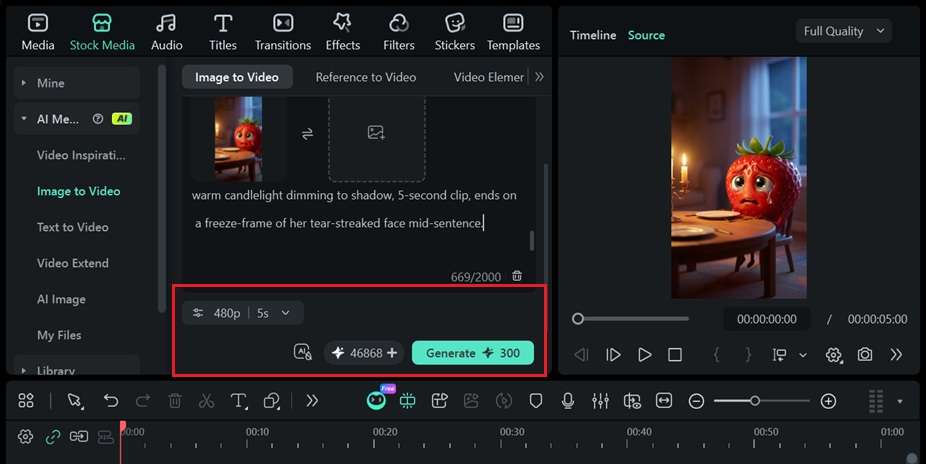The height and width of the screenshot is (464, 926).
Task: Show more tabs with double chevron
Action: pyautogui.click(x=539, y=77)
